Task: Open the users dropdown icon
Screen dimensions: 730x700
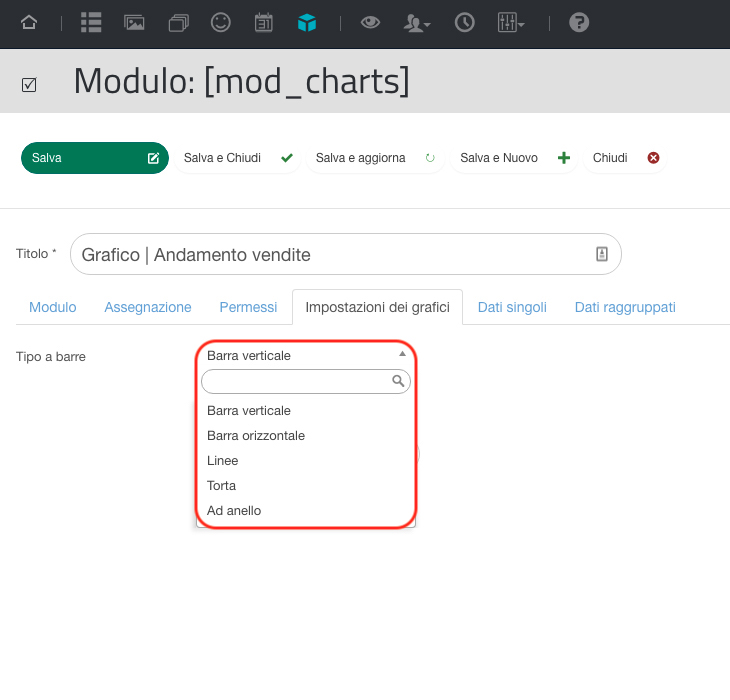Action: [x=417, y=23]
